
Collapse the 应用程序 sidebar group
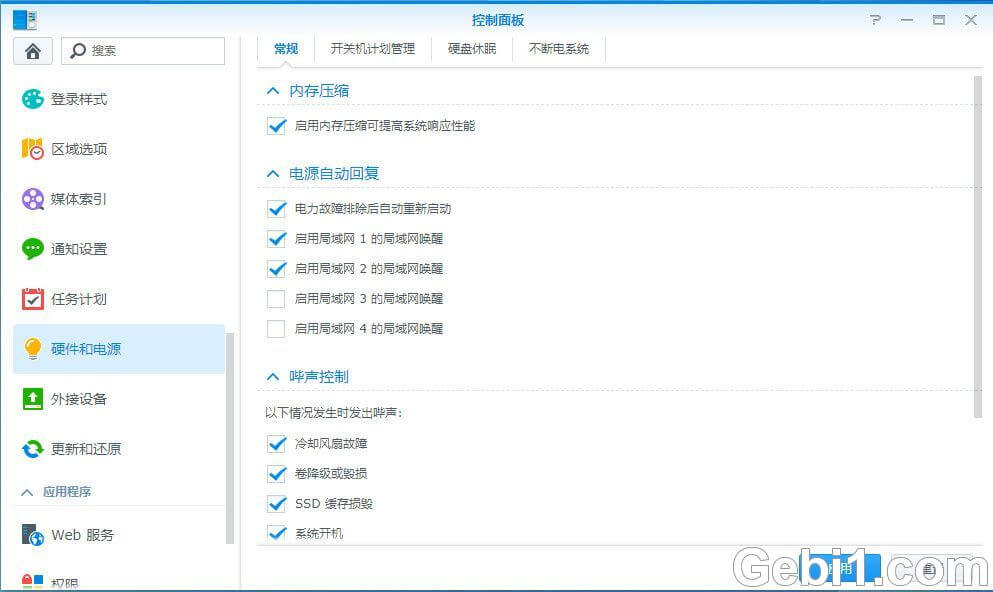[x=27, y=492]
